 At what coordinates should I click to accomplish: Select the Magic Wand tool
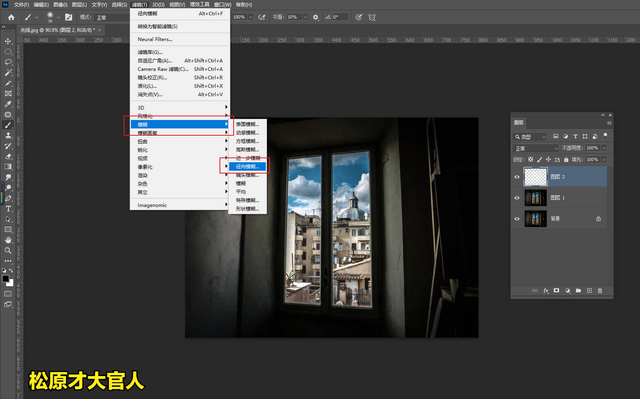point(8,73)
